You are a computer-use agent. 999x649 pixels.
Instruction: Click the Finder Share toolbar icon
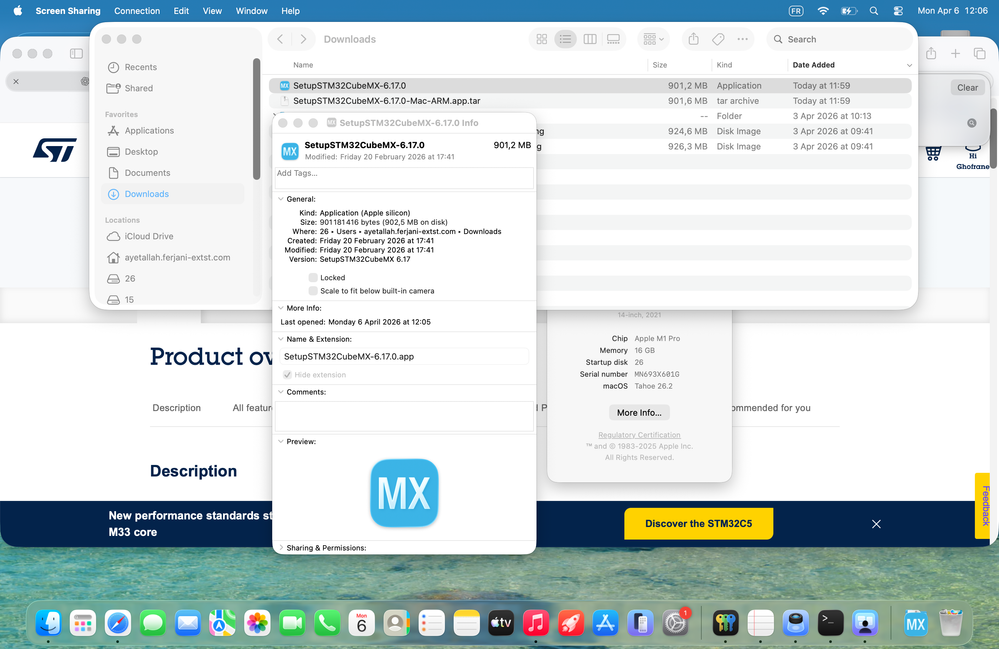694,39
